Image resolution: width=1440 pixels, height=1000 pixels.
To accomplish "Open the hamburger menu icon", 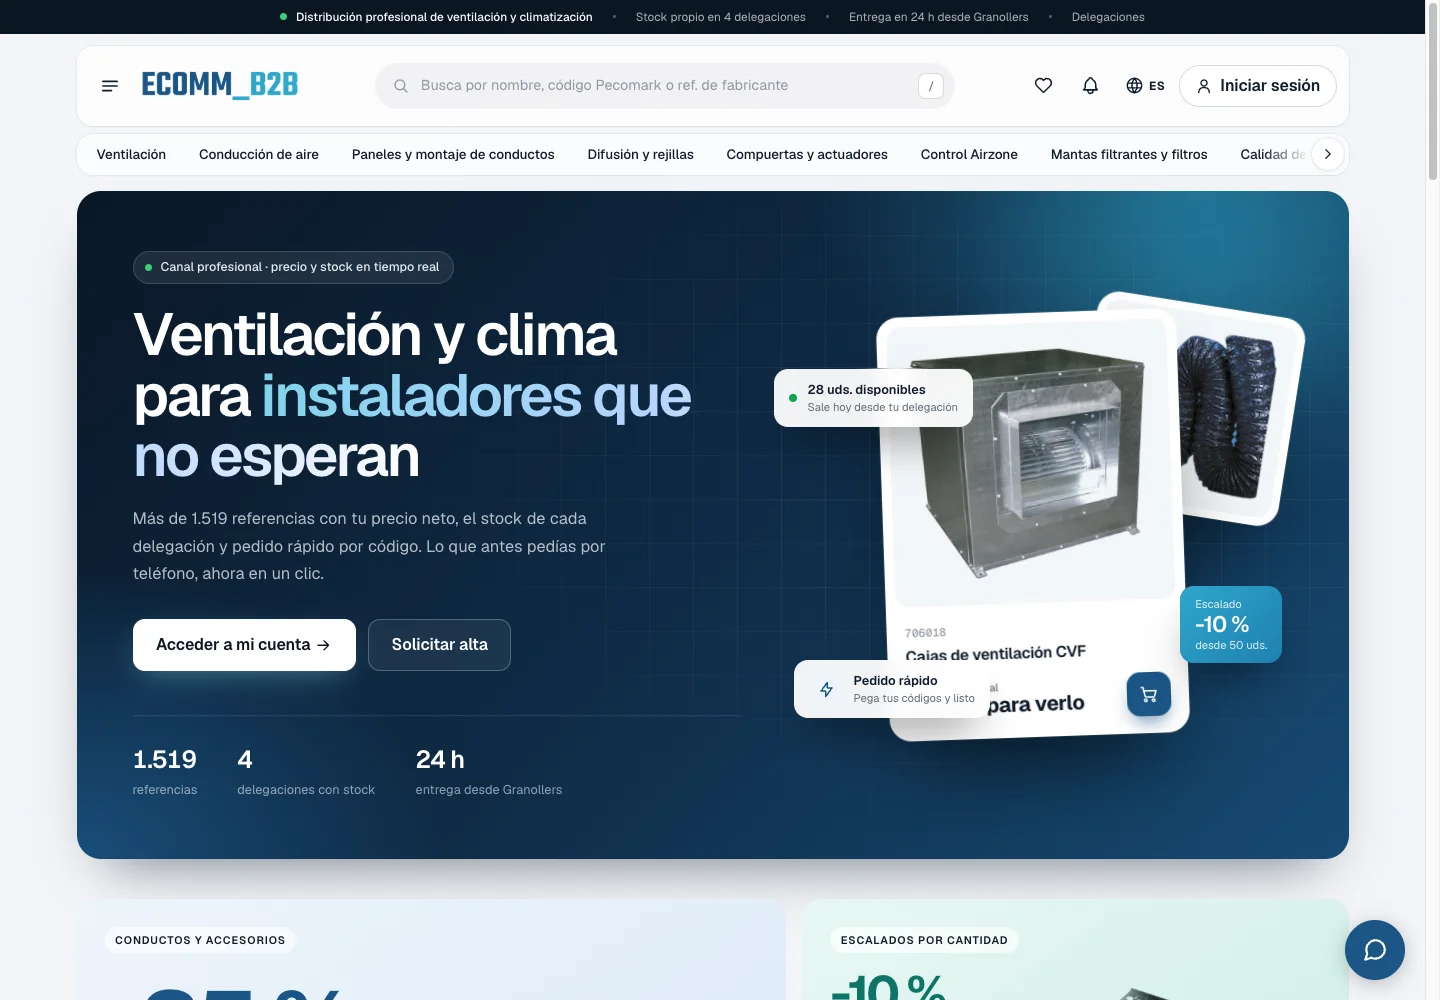I will tap(110, 86).
